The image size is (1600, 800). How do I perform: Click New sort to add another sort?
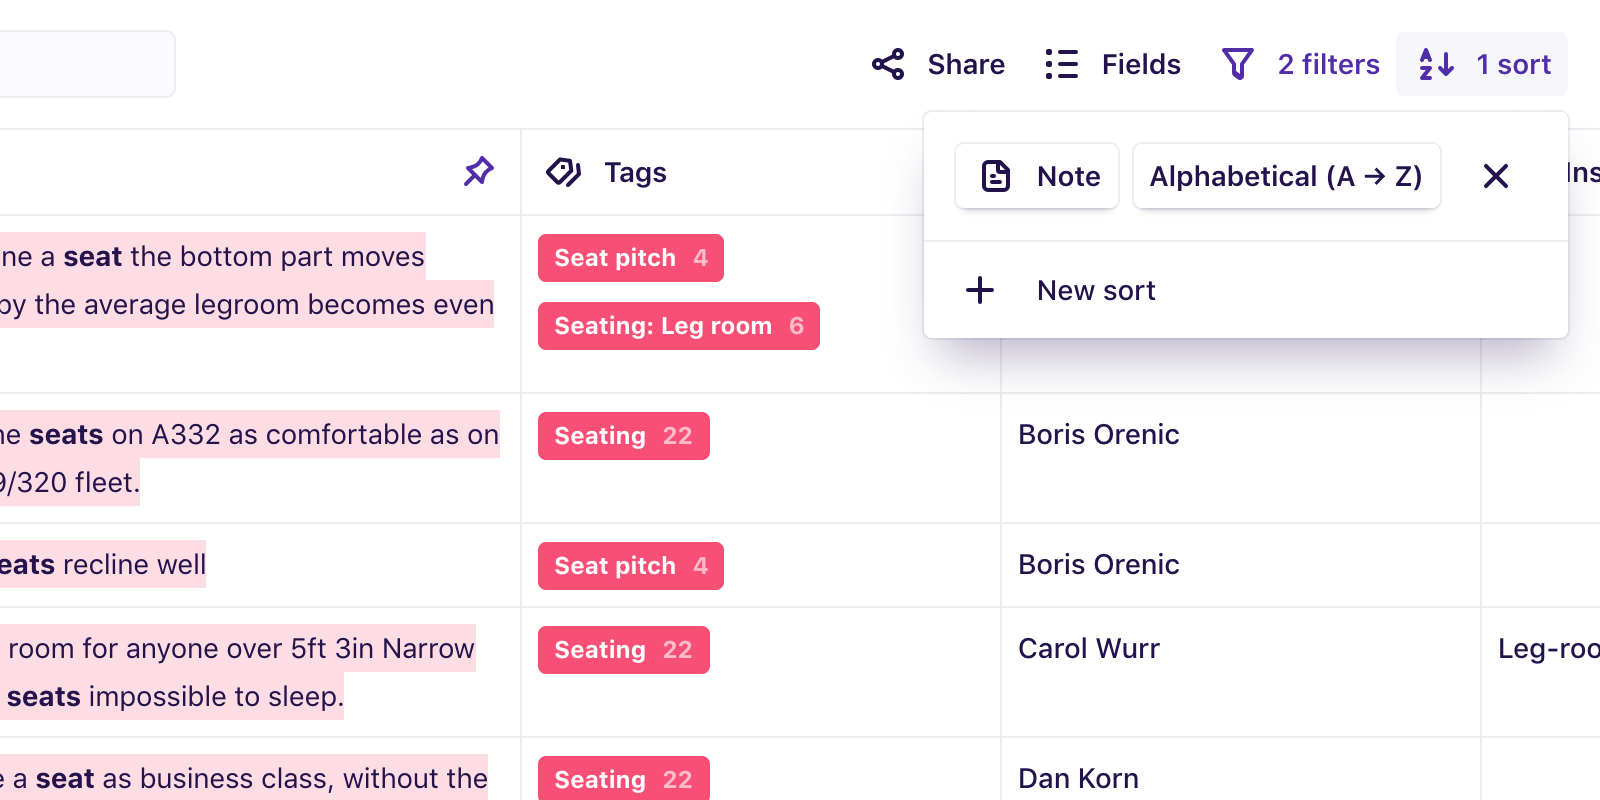pyautogui.click(x=1095, y=290)
